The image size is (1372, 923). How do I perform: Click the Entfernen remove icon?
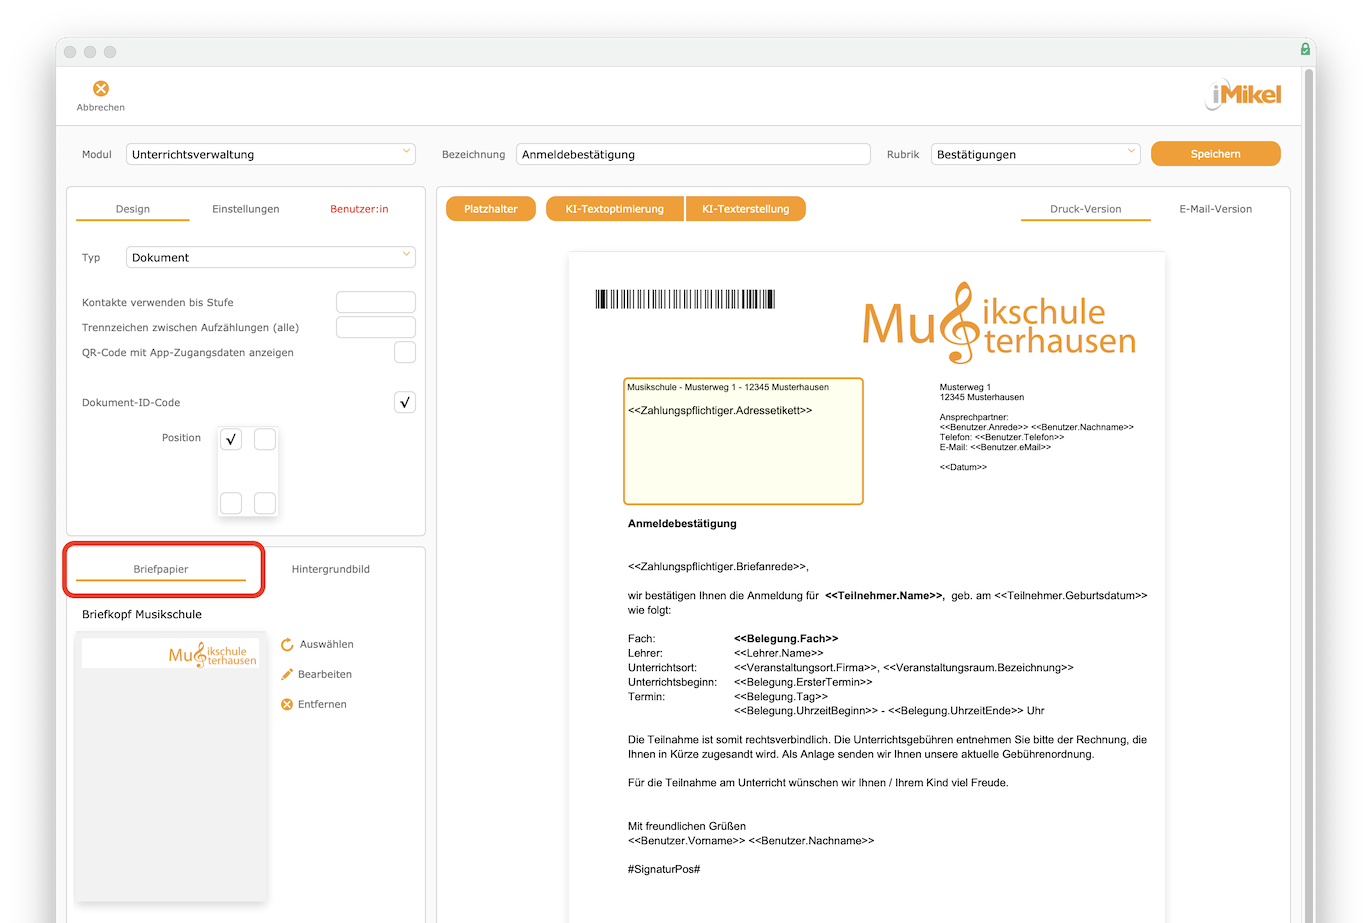point(287,705)
